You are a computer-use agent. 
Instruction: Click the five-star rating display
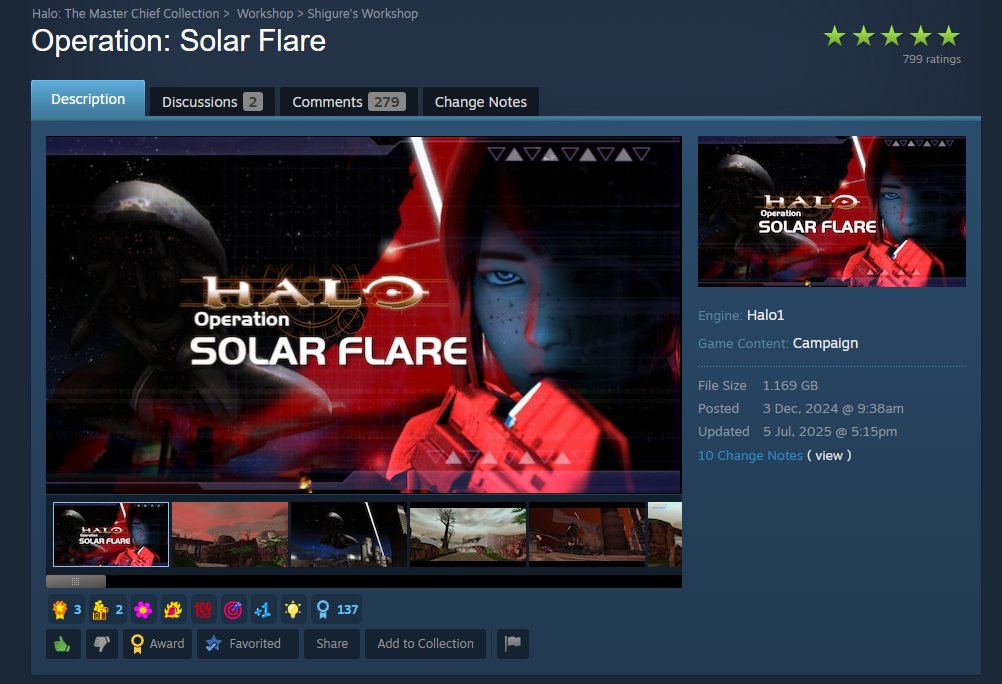coord(892,36)
